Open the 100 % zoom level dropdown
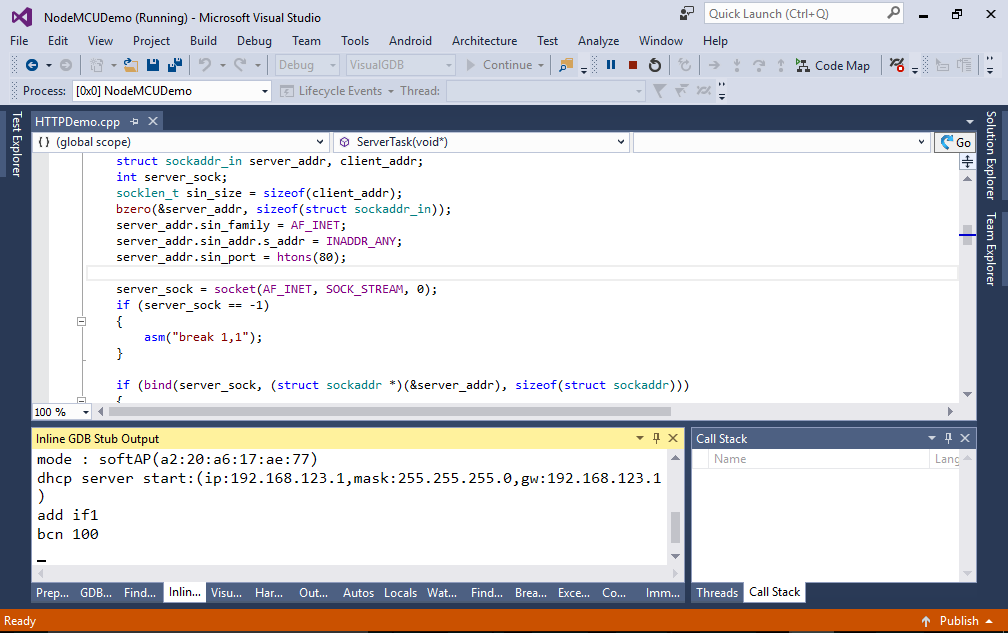Screen dimensions: 1008x633 (x=62, y=412)
